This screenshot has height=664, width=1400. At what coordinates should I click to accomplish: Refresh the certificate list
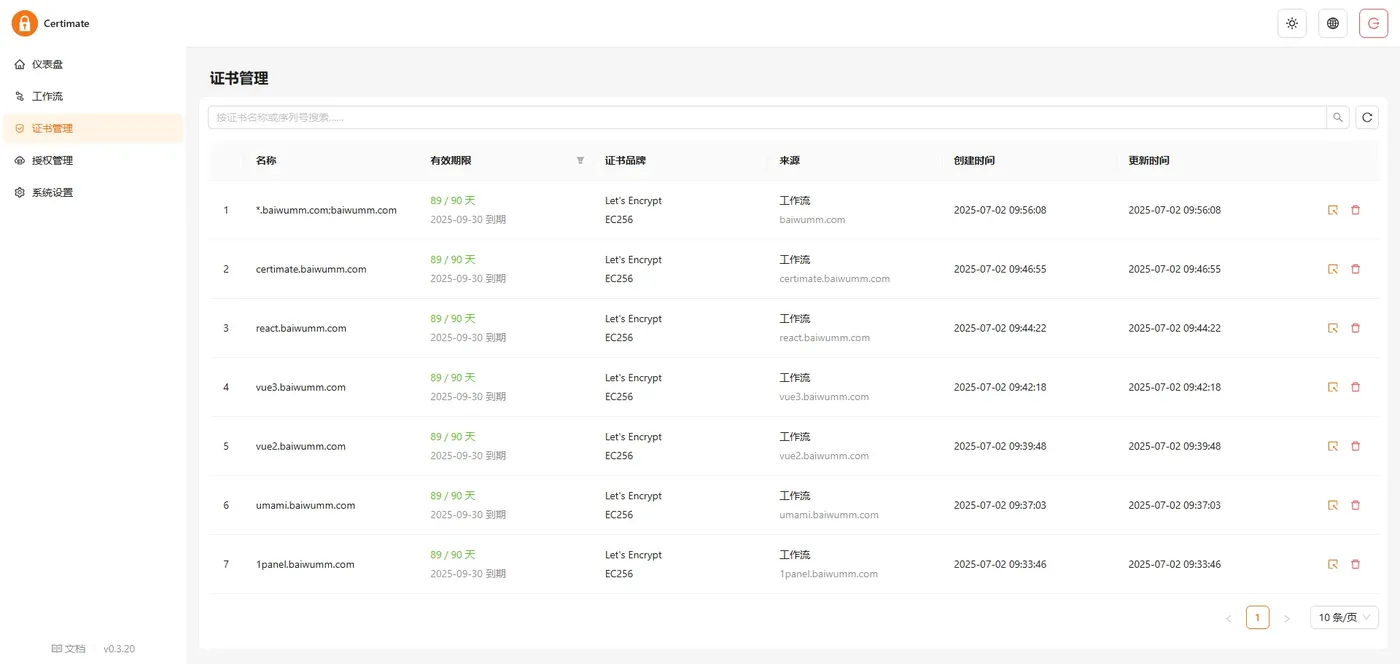tap(1367, 118)
